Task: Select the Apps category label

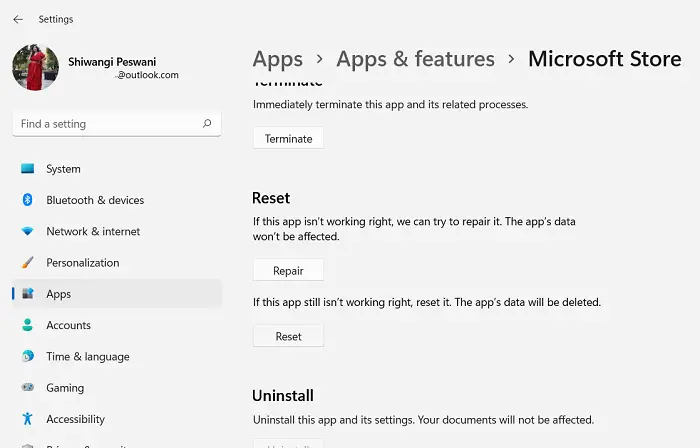Action: (x=58, y=294)
